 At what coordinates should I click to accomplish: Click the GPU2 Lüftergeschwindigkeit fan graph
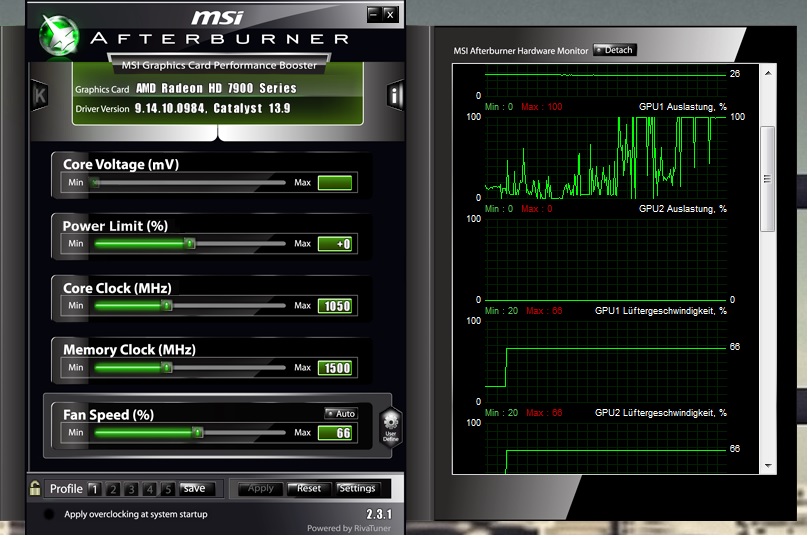[x=605, y=448]
